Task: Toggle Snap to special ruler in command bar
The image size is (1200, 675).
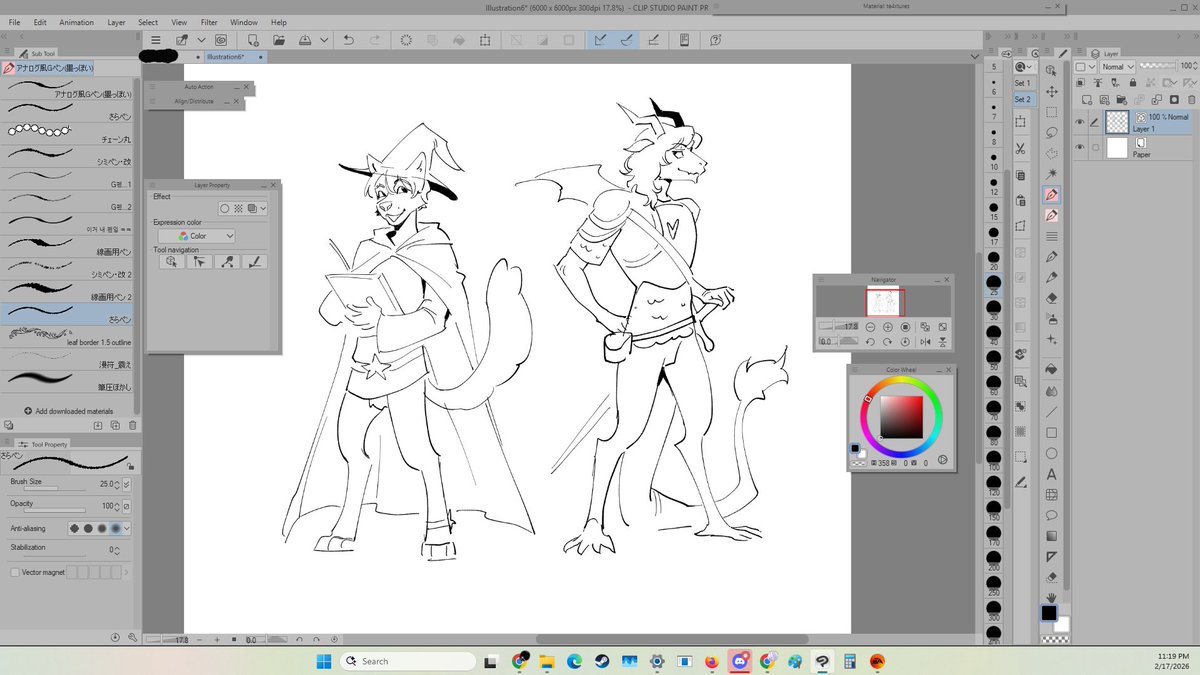Action: click(627, 40)
